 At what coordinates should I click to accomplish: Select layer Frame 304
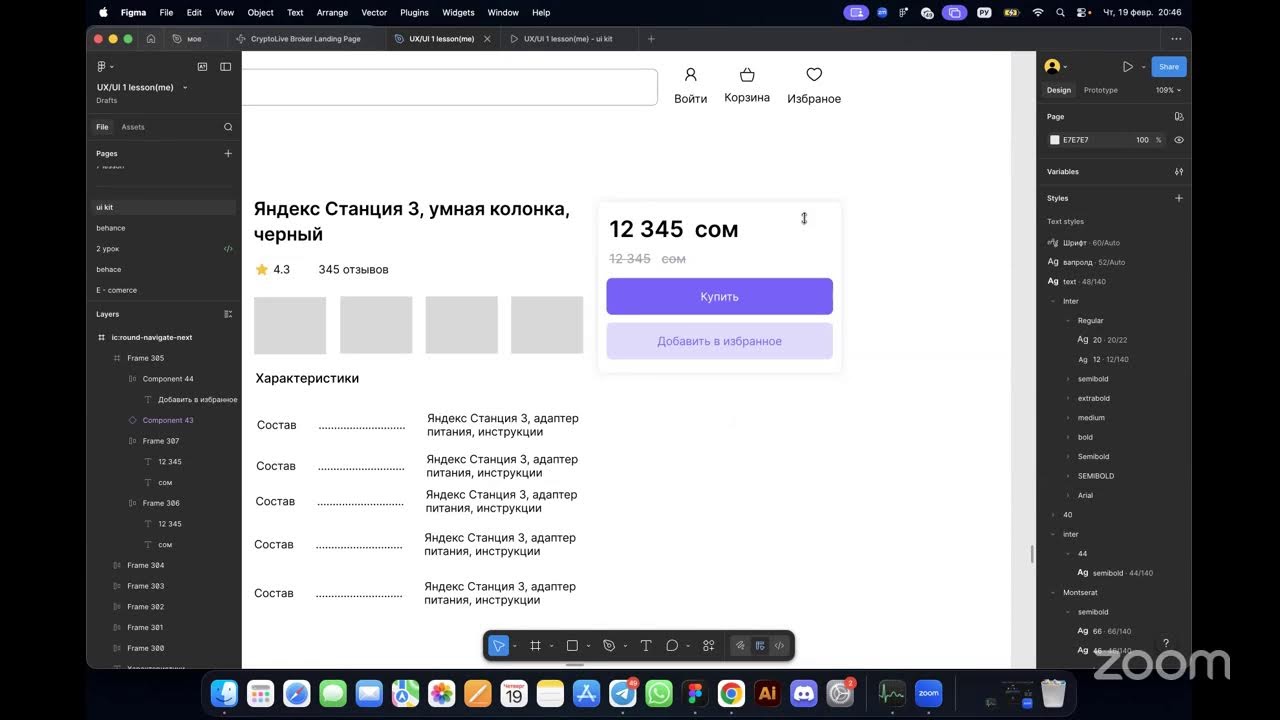pos(145,565)
